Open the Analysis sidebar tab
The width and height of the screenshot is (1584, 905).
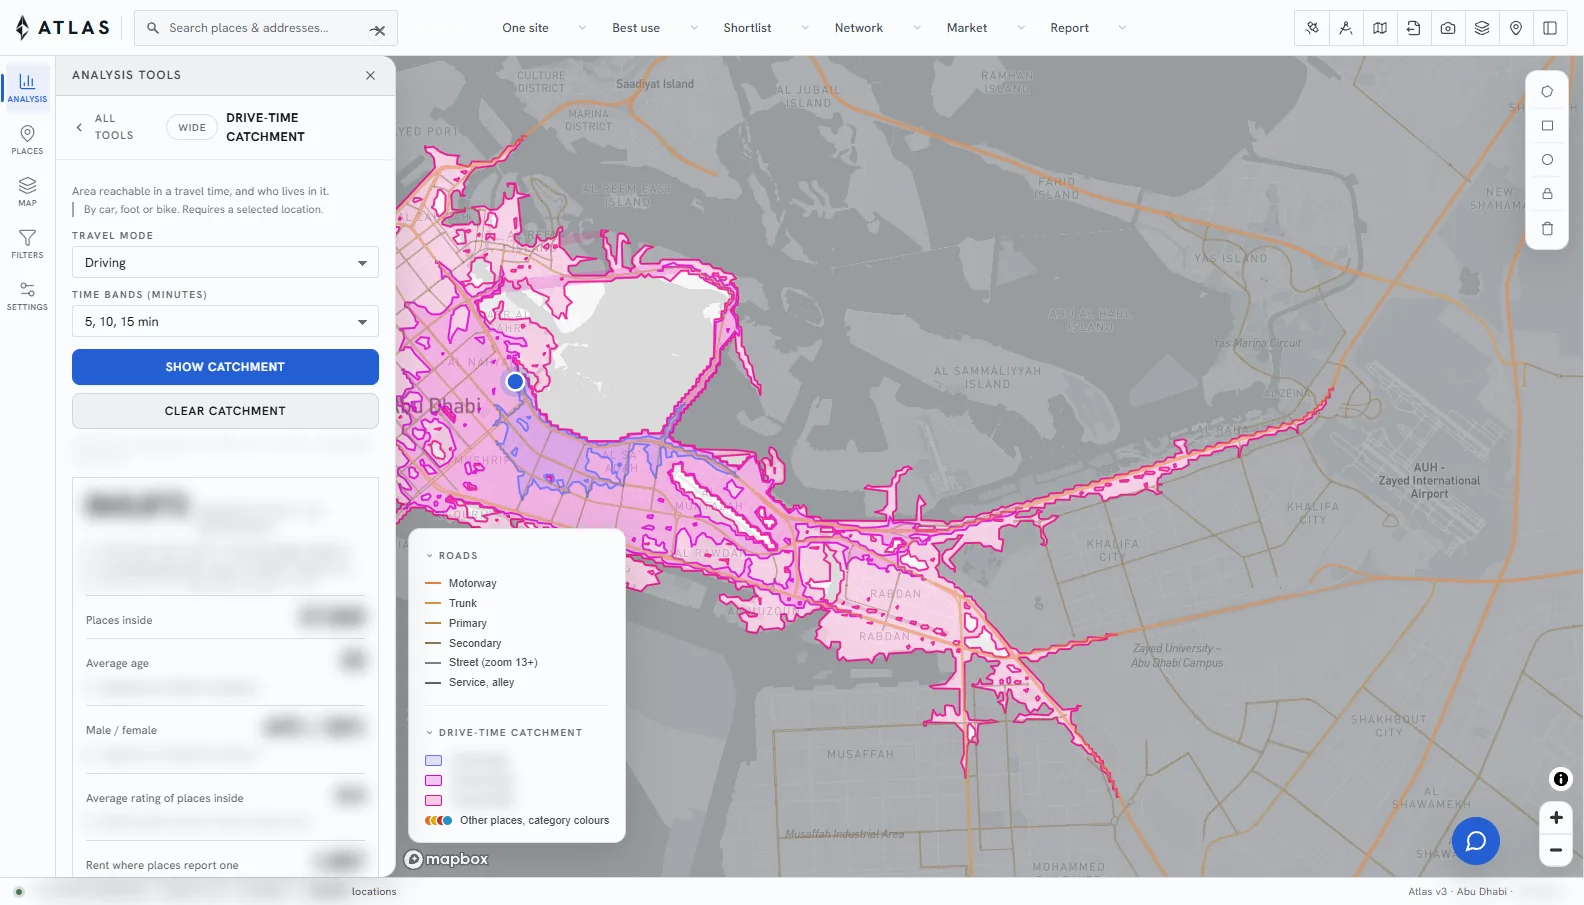click(x=27, y=87)
